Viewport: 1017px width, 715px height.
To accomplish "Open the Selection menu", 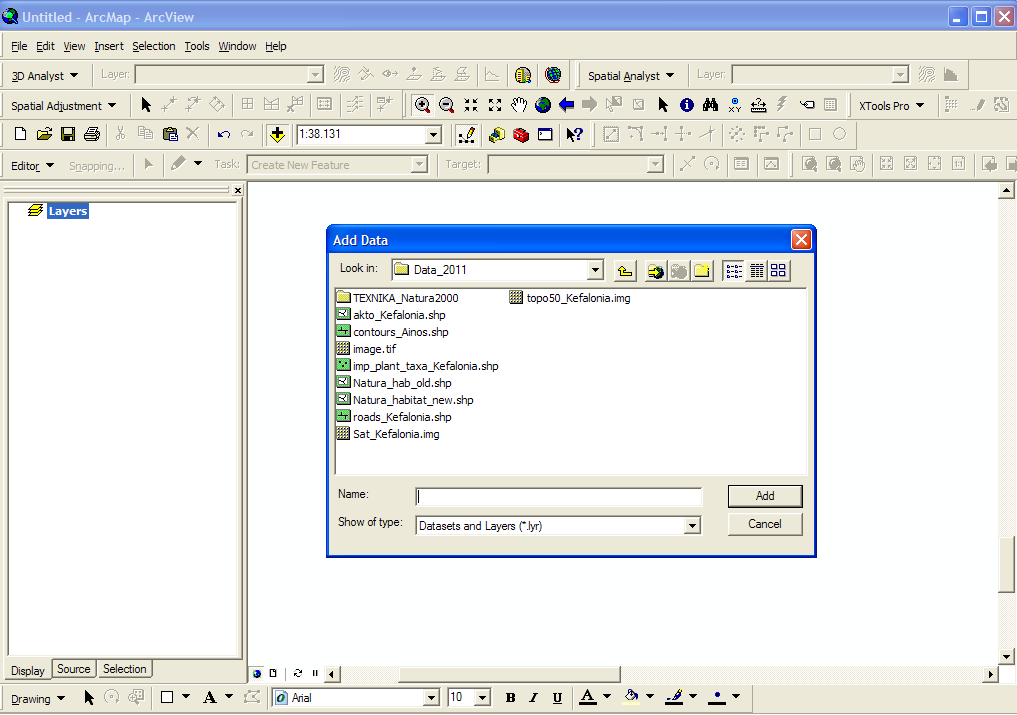I will (x=154, y=46).
